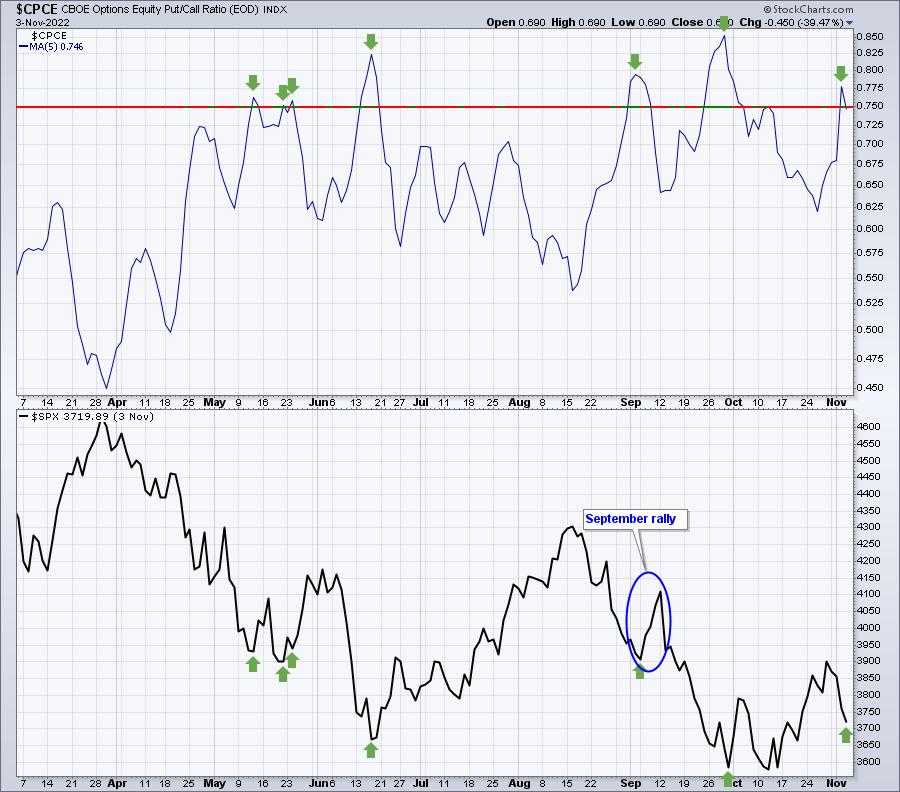The image size is (900, 792).
Task: Click the 3900 price axis value
Action: click(x=868, y=661)
